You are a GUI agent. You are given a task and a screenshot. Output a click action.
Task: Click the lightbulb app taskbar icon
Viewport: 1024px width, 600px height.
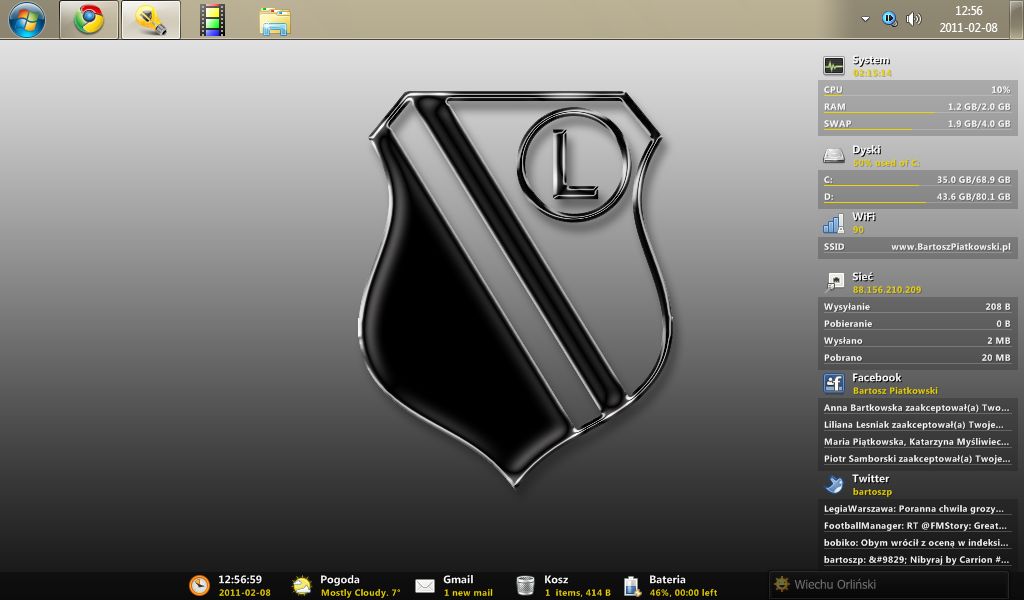tap(151, 20)
